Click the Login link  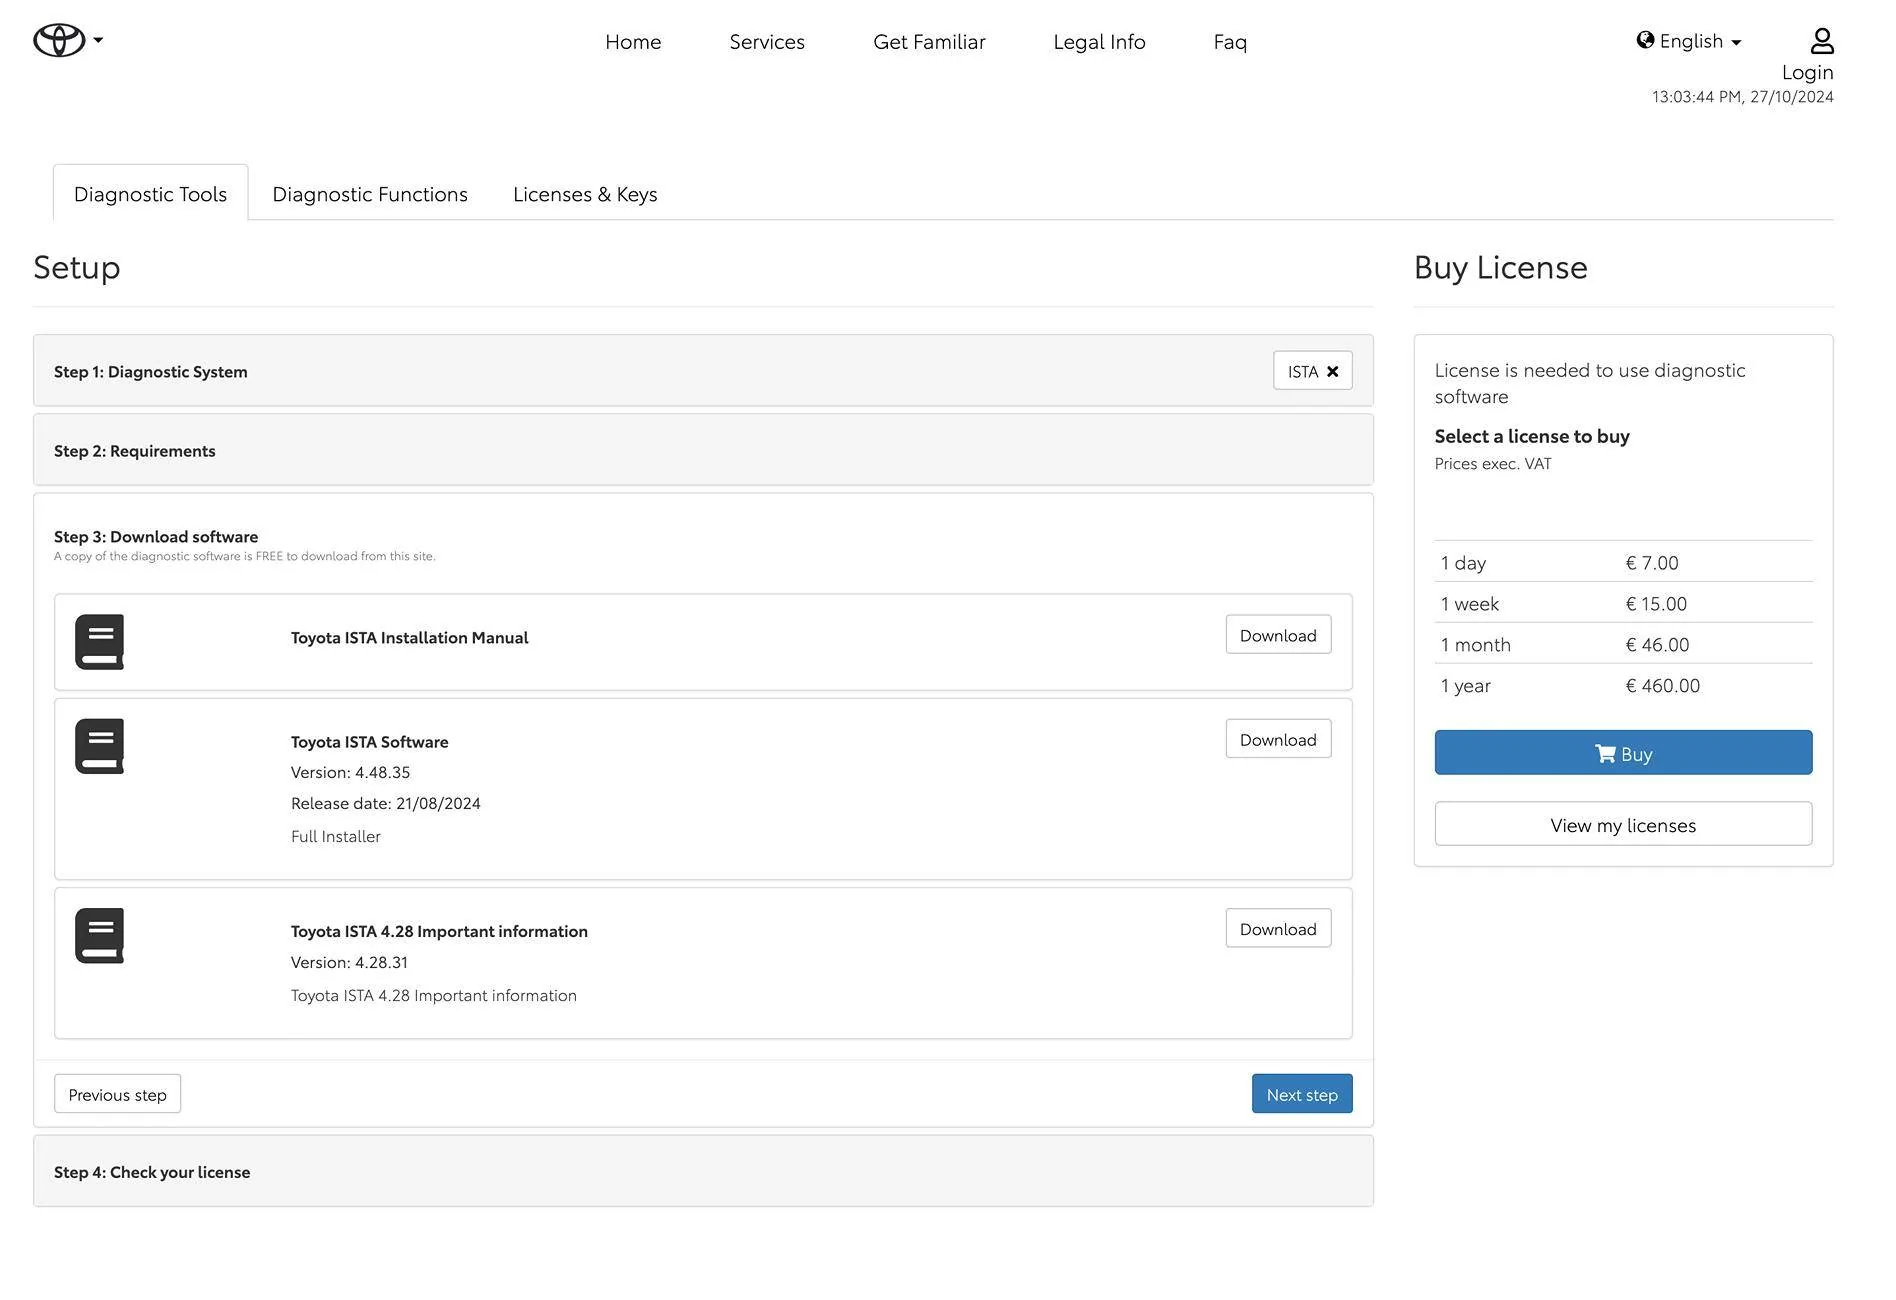pyautogui.click(x=1807, y=72)
